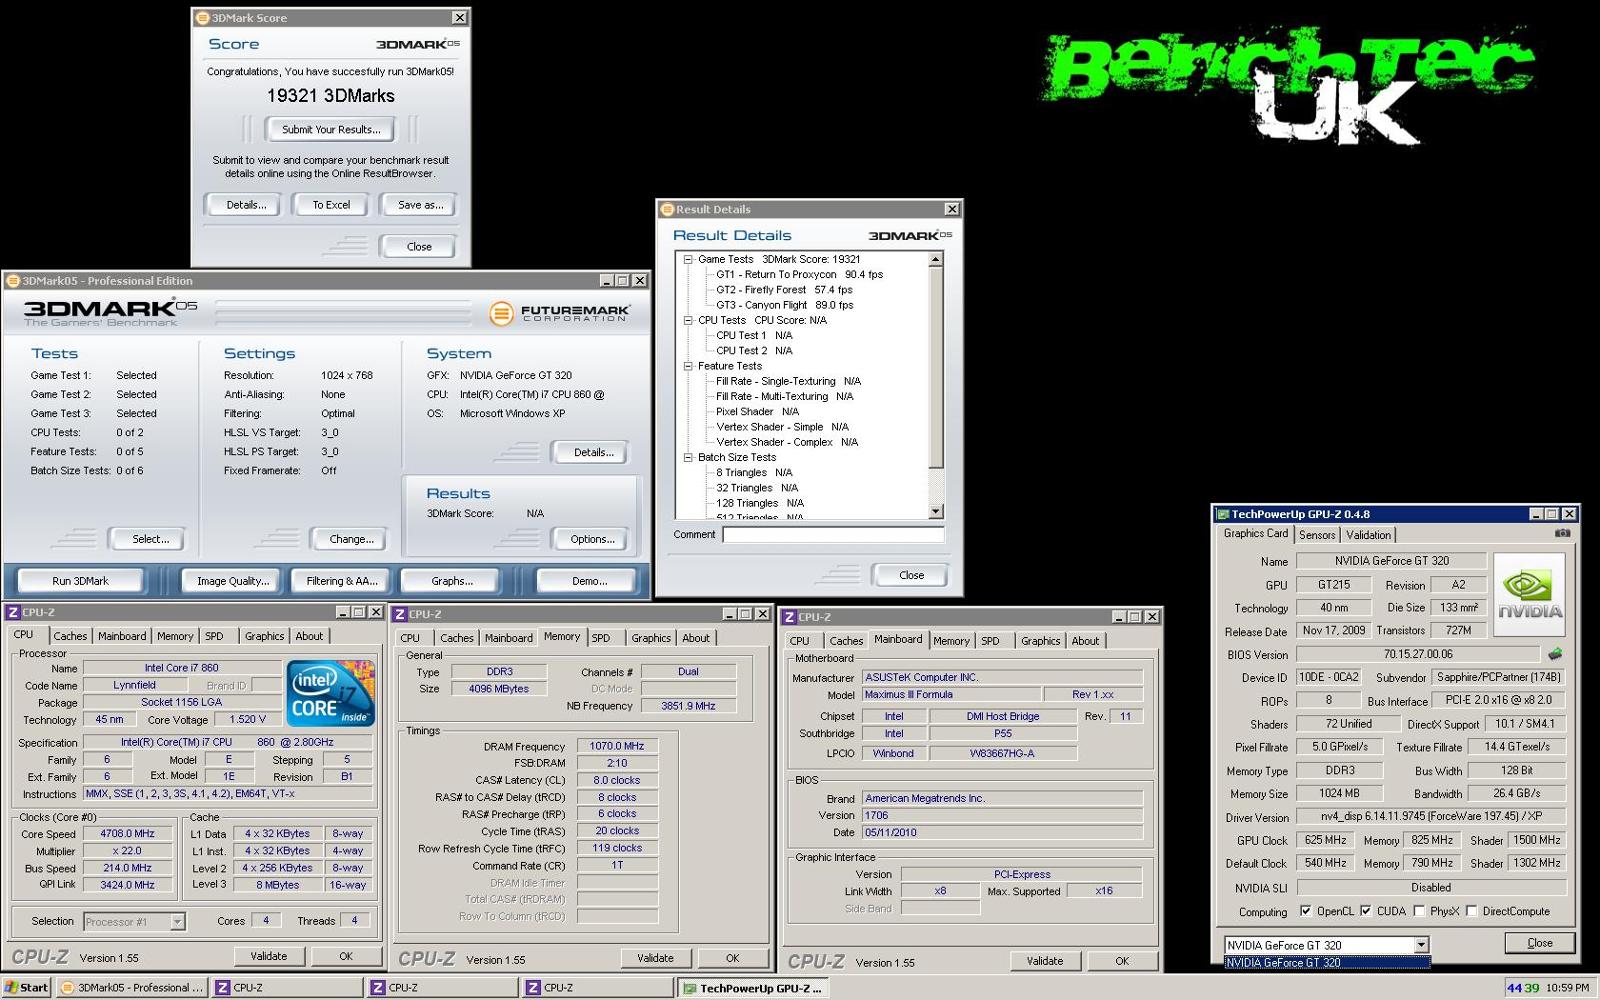
Task: Click the Result Details vertical scrollbar thumb
Action: click(x=936, y=367)
